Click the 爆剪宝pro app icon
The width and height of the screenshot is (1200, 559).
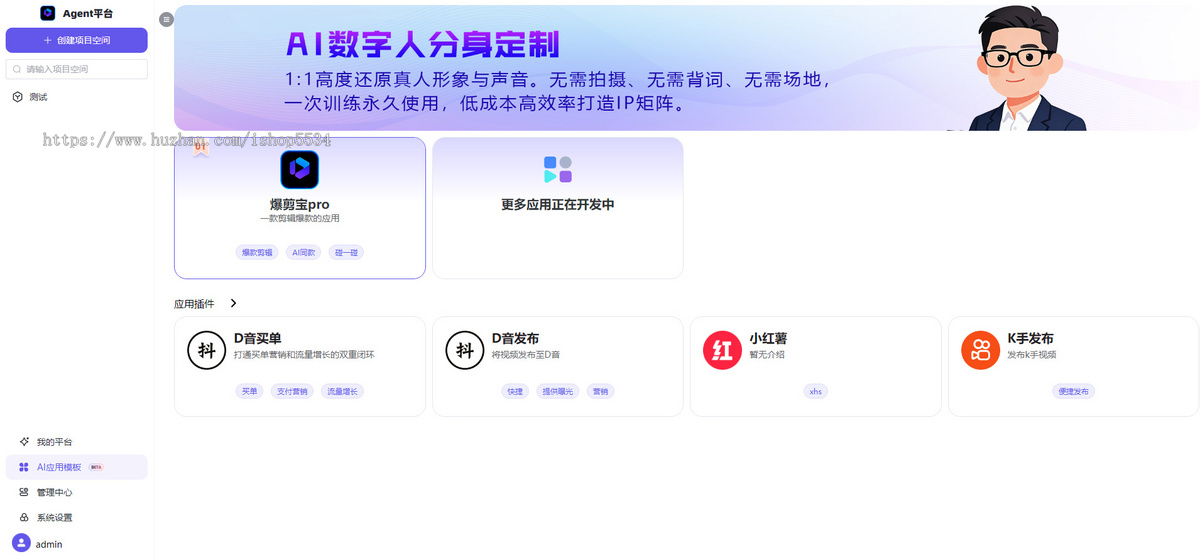point(300,170)
